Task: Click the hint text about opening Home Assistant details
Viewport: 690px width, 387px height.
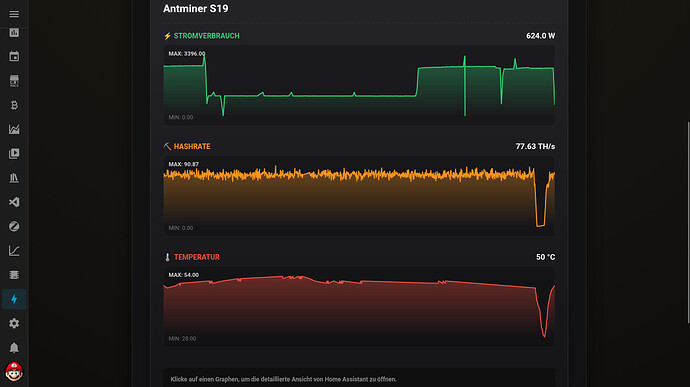Action: pyautogui.click(x=283, y=379)
